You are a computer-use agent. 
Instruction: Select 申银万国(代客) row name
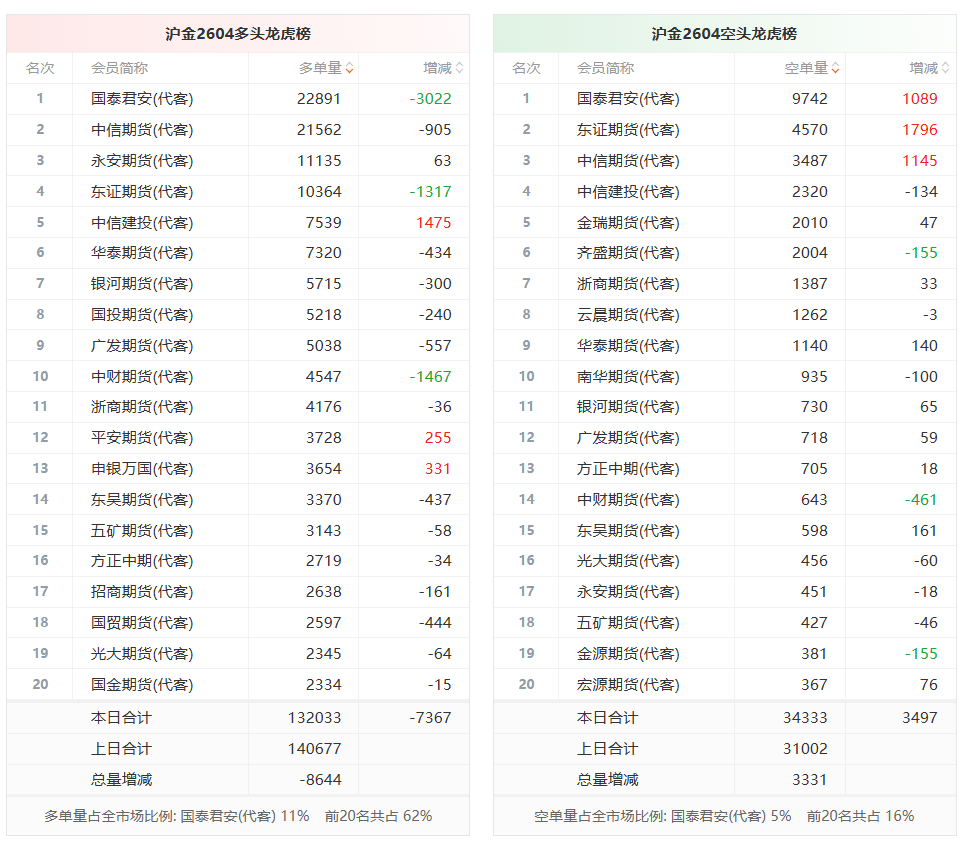[142, 469]
